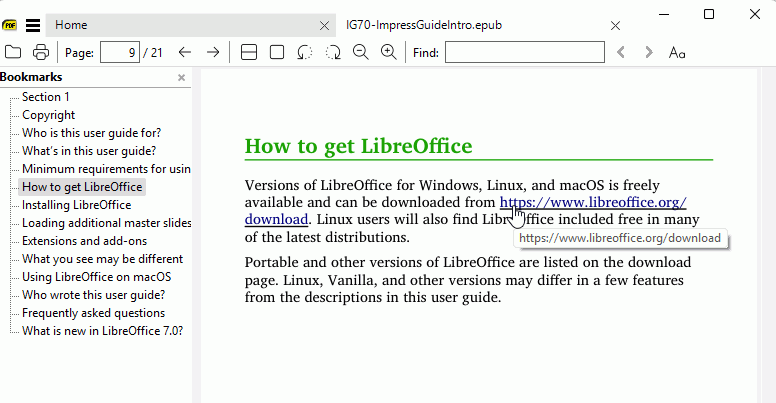Click the 'How to get LibreOffice' page heading
The image size is (776, 403).
(x=358, y=146)
